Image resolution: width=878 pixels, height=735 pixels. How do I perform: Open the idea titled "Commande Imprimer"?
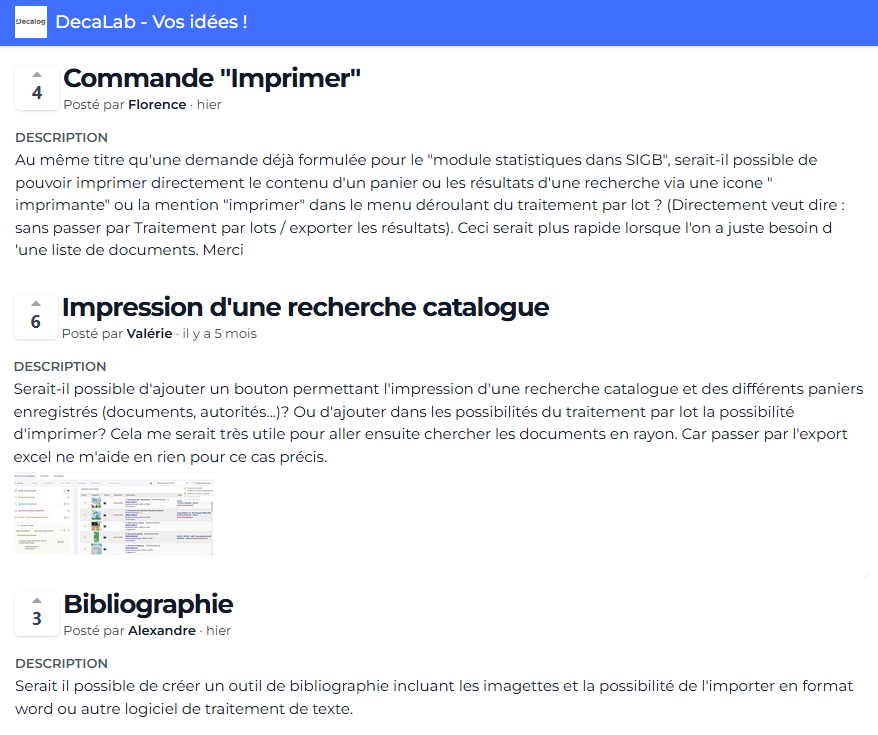211,78
